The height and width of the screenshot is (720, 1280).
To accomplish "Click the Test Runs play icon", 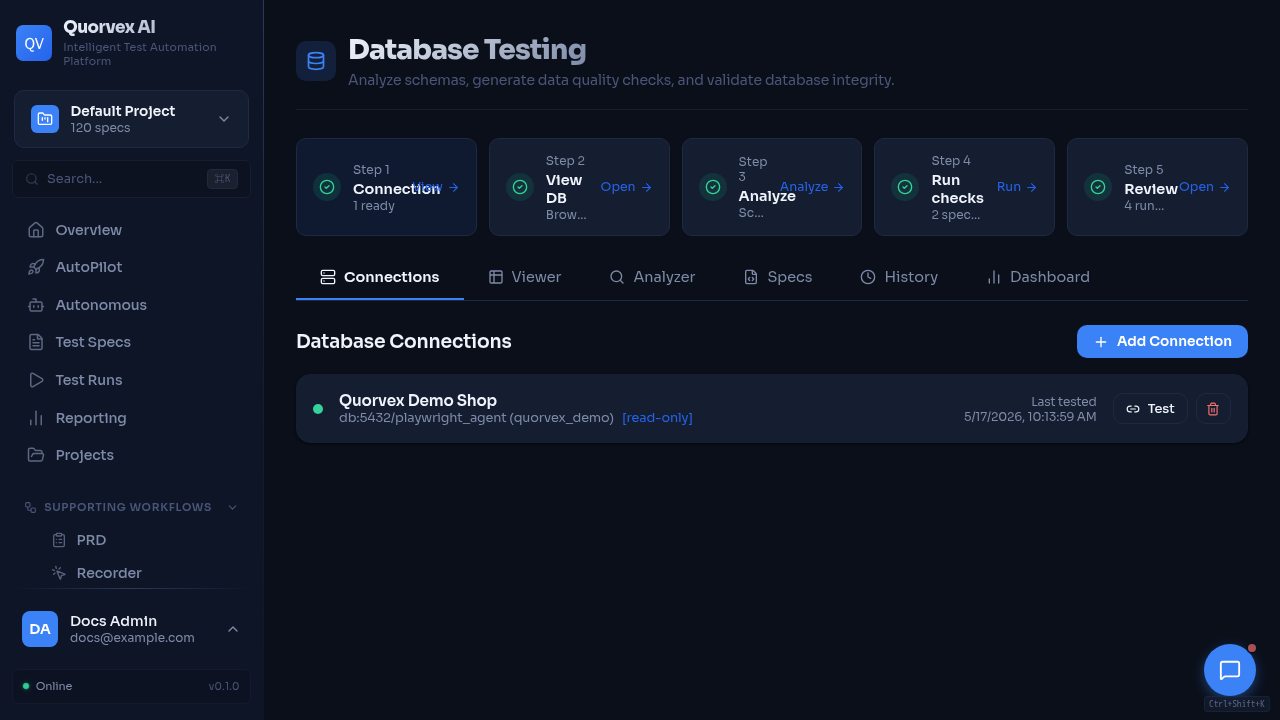I will (36, 380).
